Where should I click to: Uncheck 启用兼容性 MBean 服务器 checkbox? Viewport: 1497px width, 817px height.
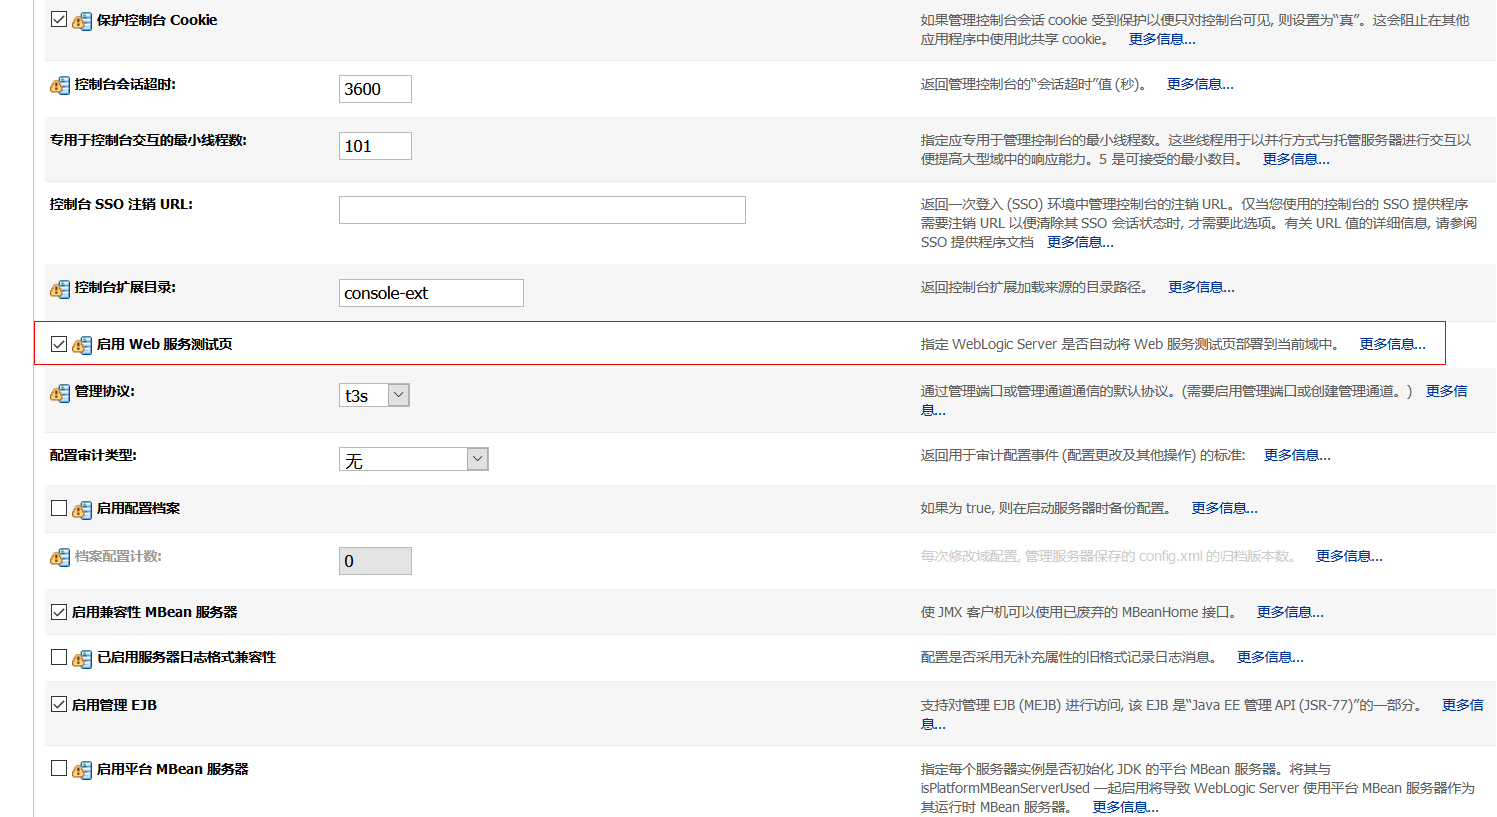tap(59, 612)
